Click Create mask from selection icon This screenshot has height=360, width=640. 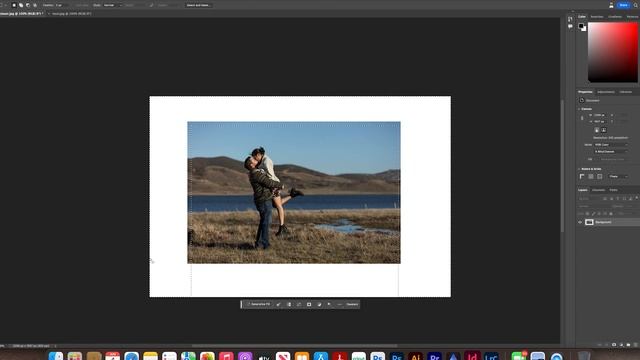(x=309, y=304)
